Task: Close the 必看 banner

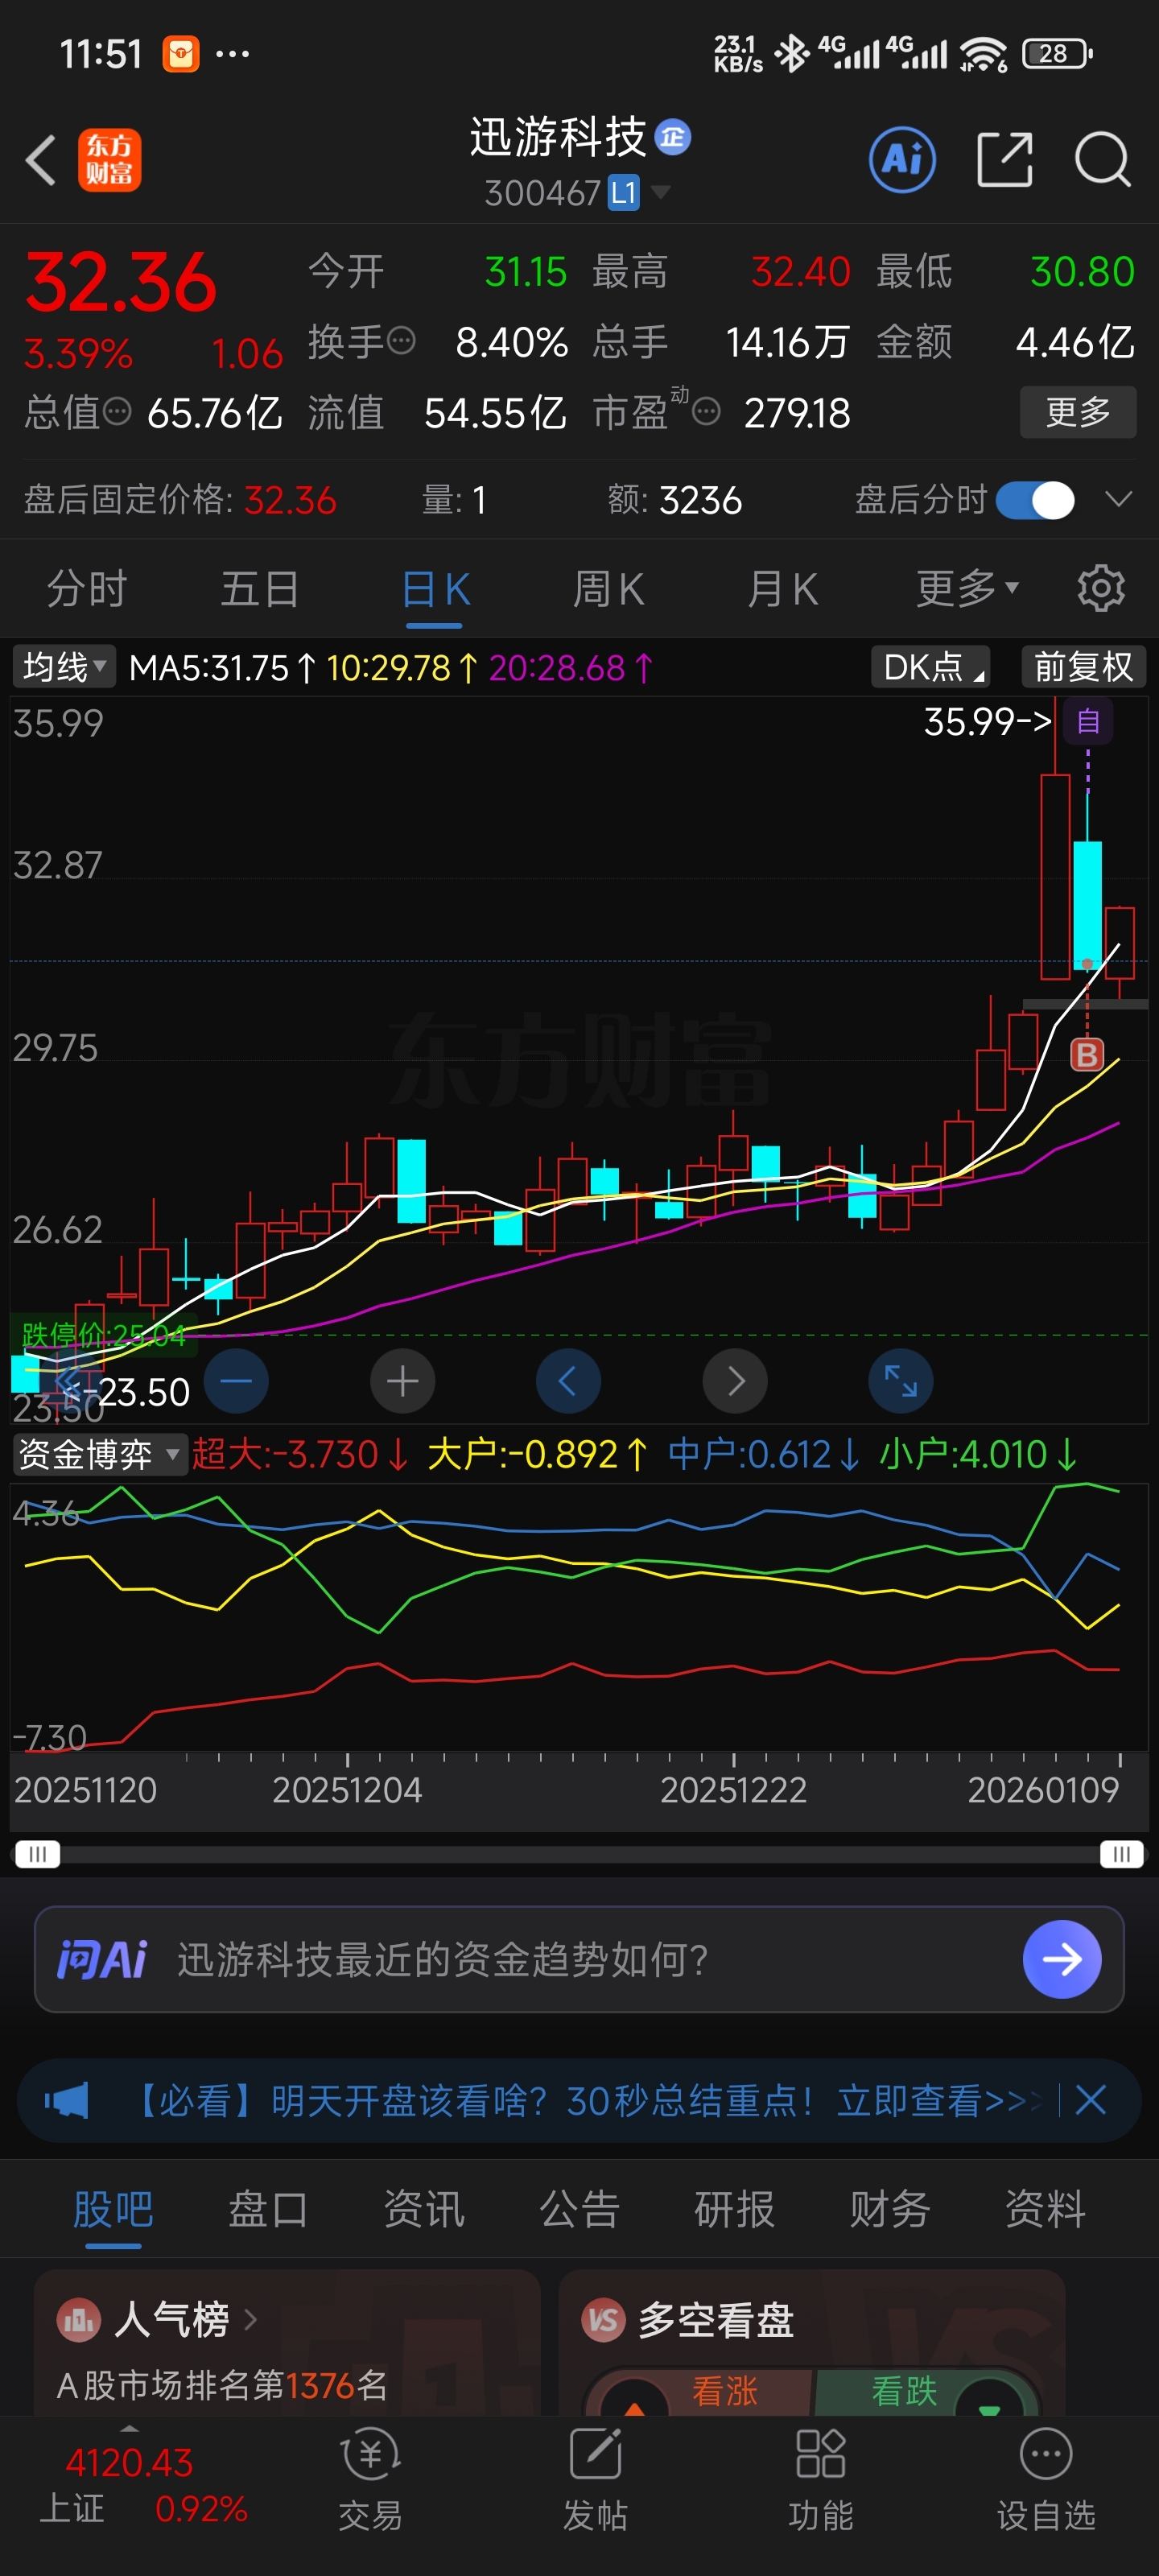Action: 1090,2100
